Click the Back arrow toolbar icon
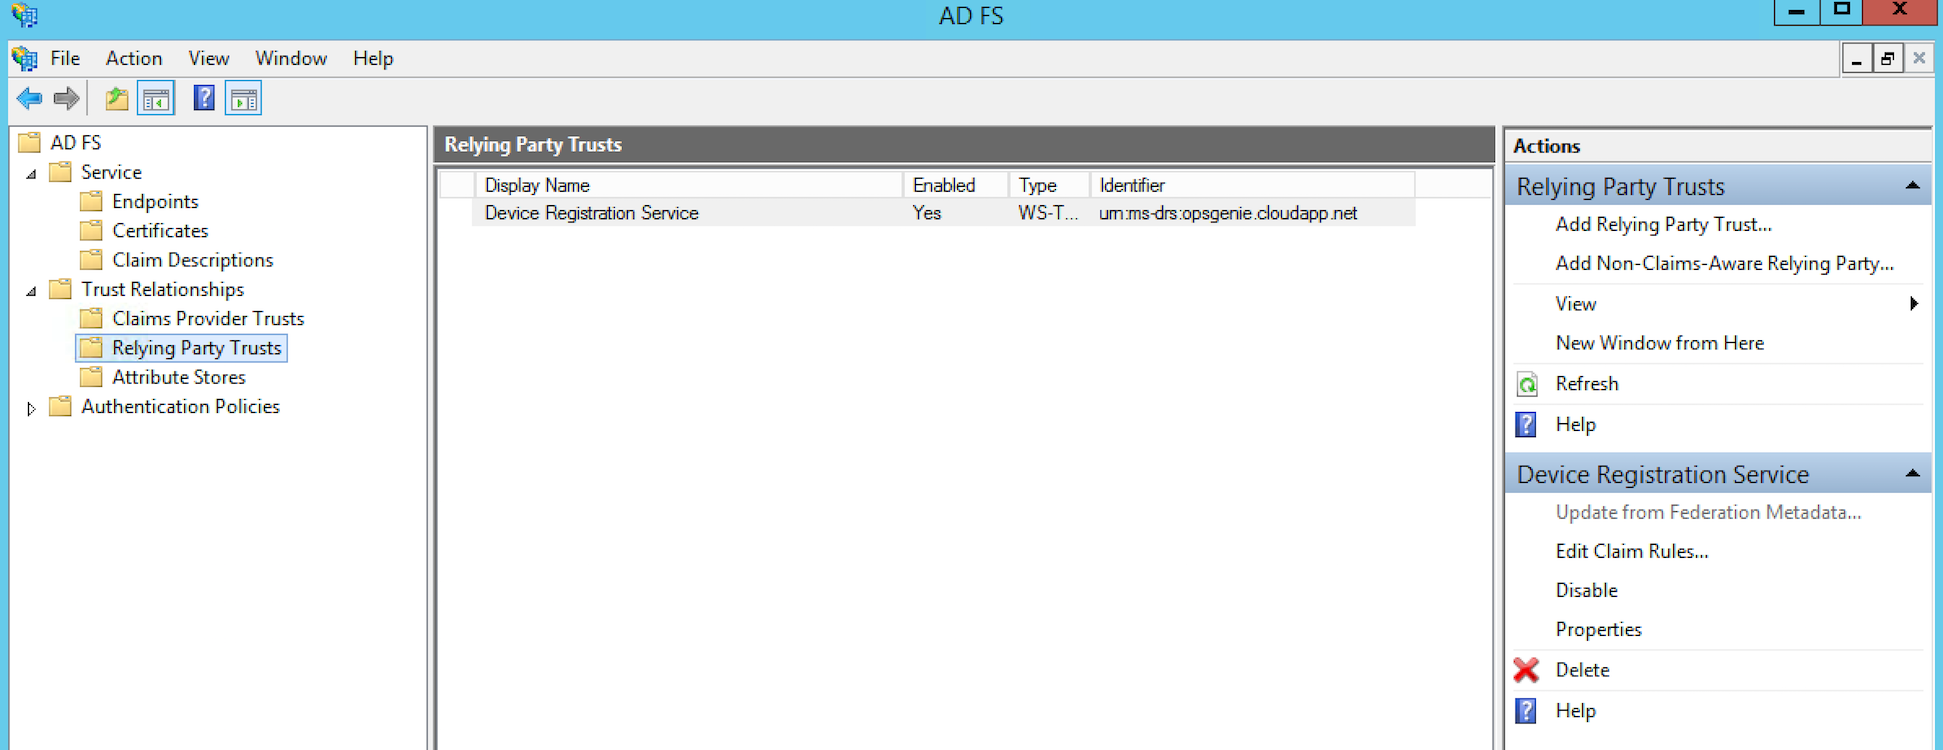Viewport: 1943px width, 750px height. click(x=29, y=98)
